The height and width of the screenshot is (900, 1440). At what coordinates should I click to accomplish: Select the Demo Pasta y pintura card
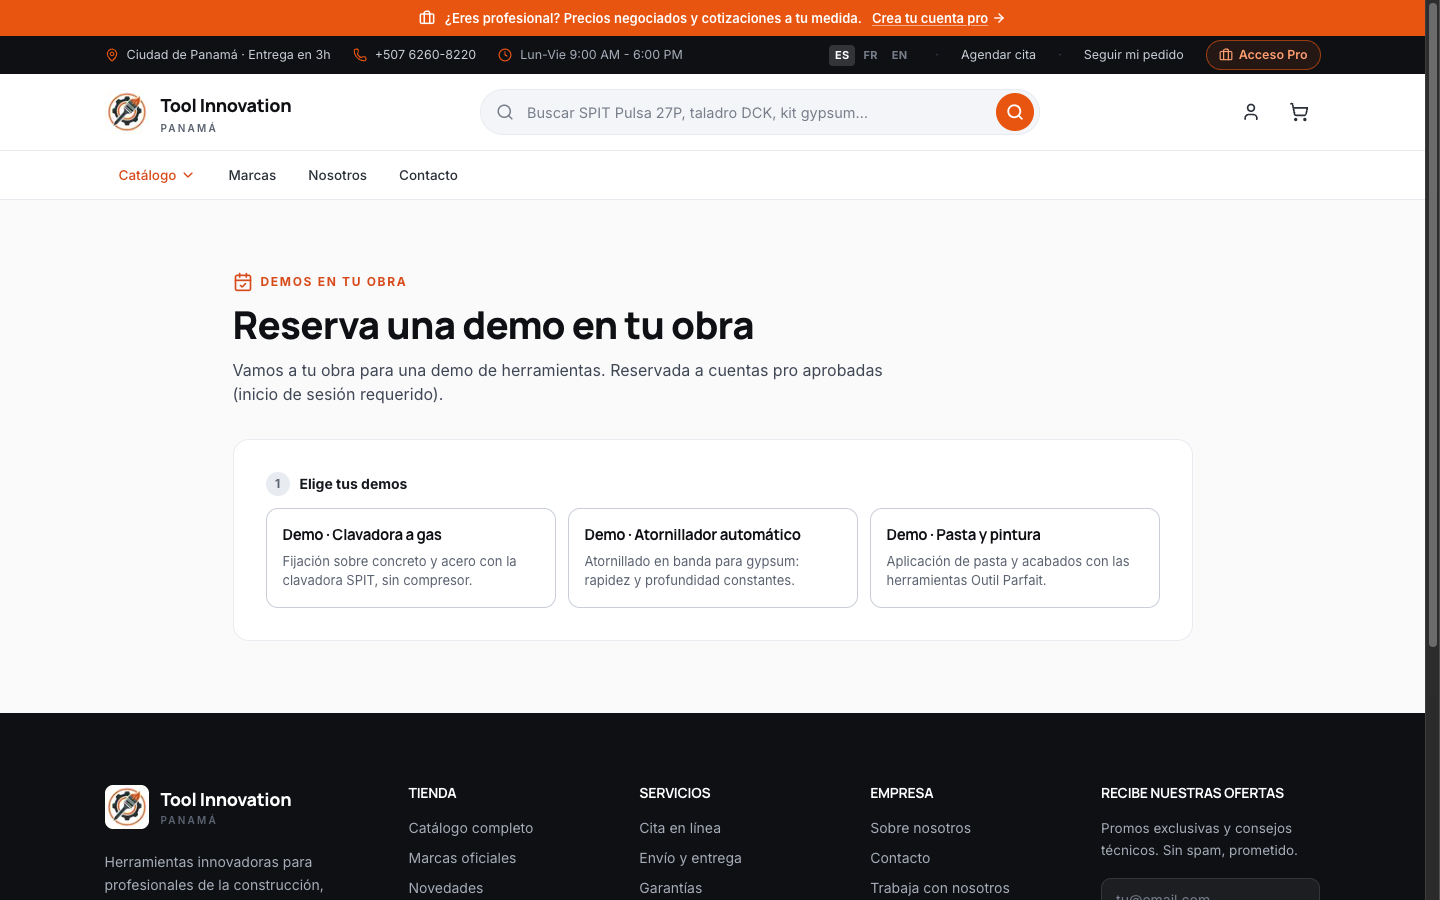tap(1015, 558)
